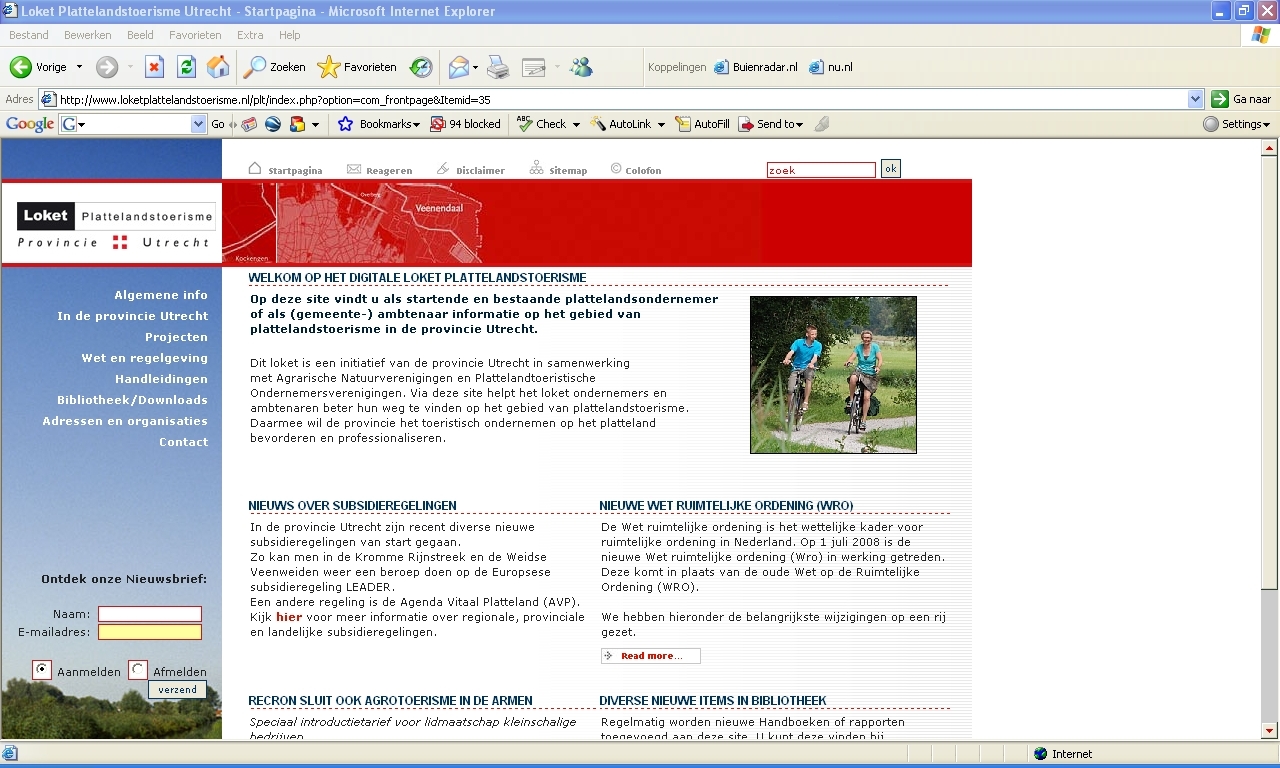Click the 94 blocked popup blocker
Viewport: 1280px width, 768px height.
[x=465, y=124]
